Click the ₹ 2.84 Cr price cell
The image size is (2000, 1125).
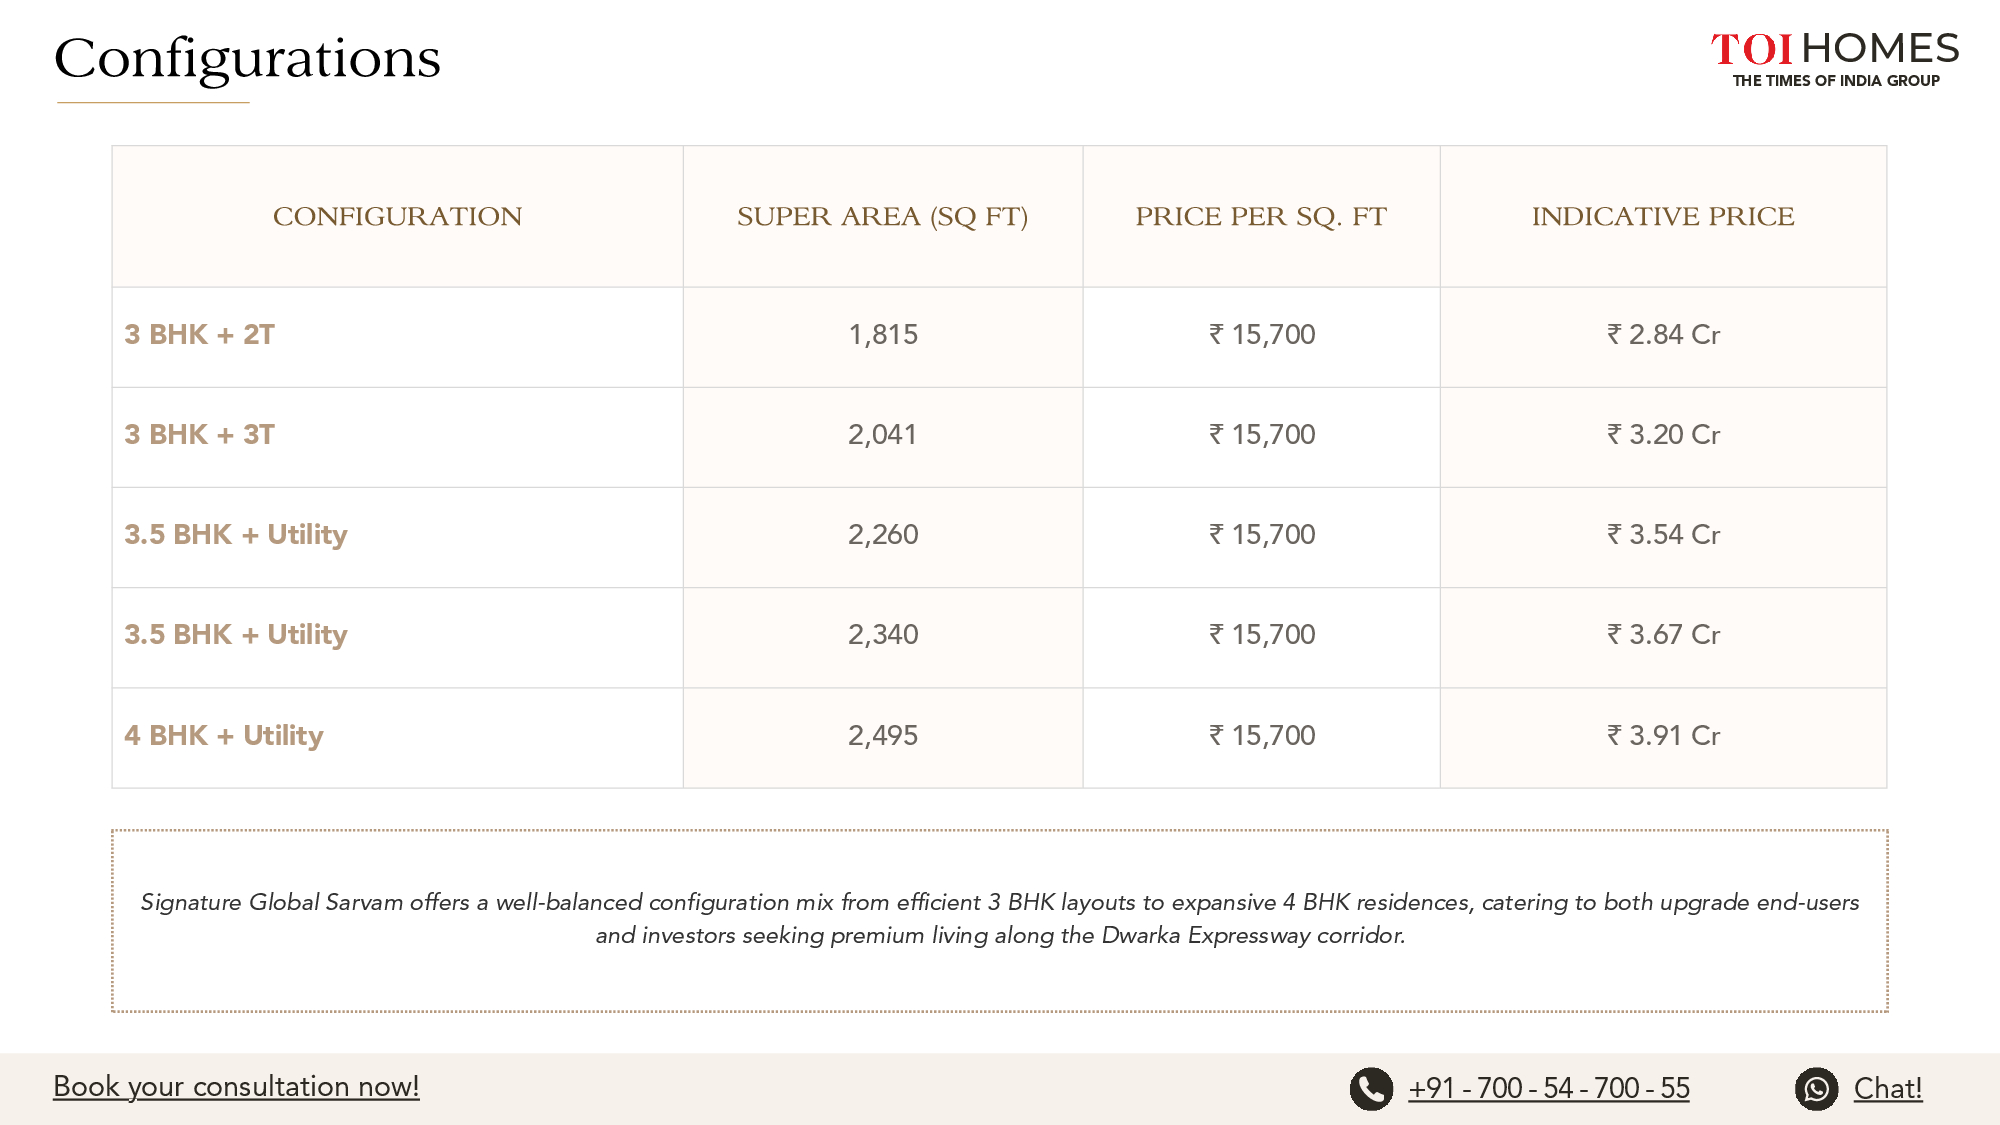[x=1663, y=335]
